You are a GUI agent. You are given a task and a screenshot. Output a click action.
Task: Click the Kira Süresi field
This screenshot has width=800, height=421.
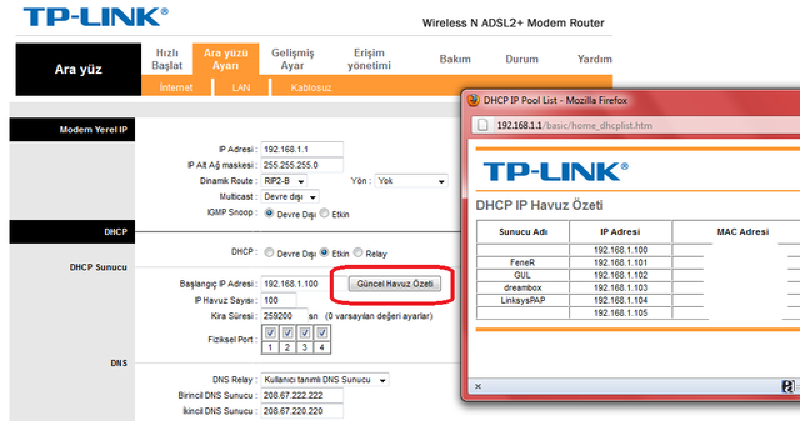(x=284, y=316)
